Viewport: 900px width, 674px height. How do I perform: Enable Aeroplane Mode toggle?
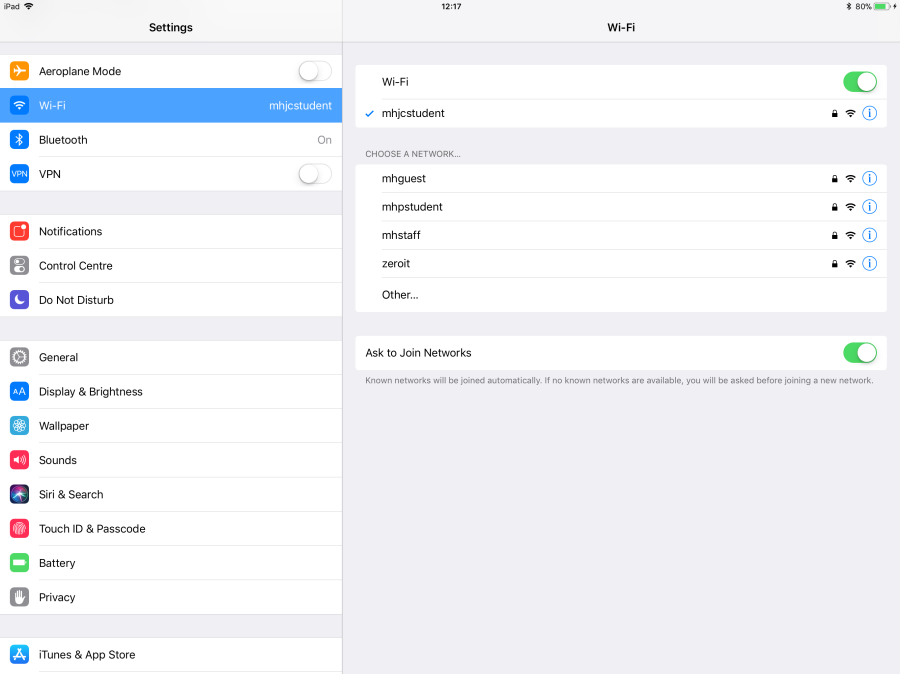[314, 71]
